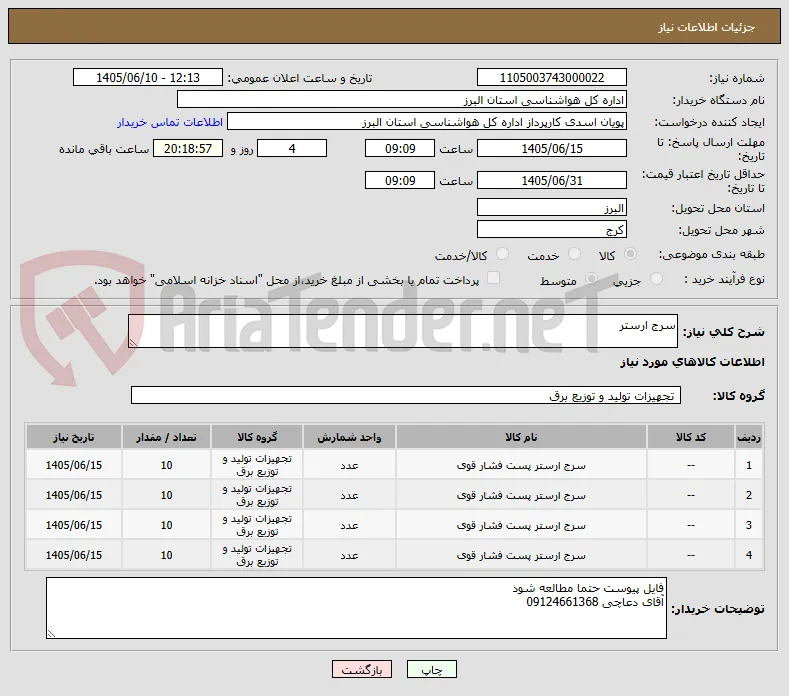This screenshot has width=789, height=696.
Task: Choose the متوسط purchase type radio
Action: pyautogui.click(x=591, y=278)
